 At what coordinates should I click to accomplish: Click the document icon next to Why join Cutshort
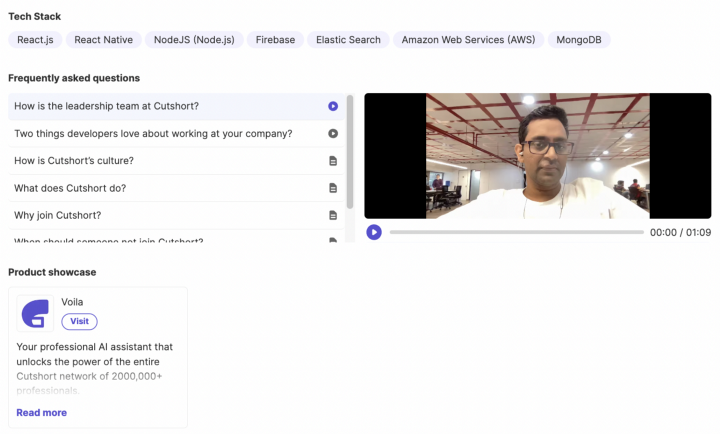point(333,215)
